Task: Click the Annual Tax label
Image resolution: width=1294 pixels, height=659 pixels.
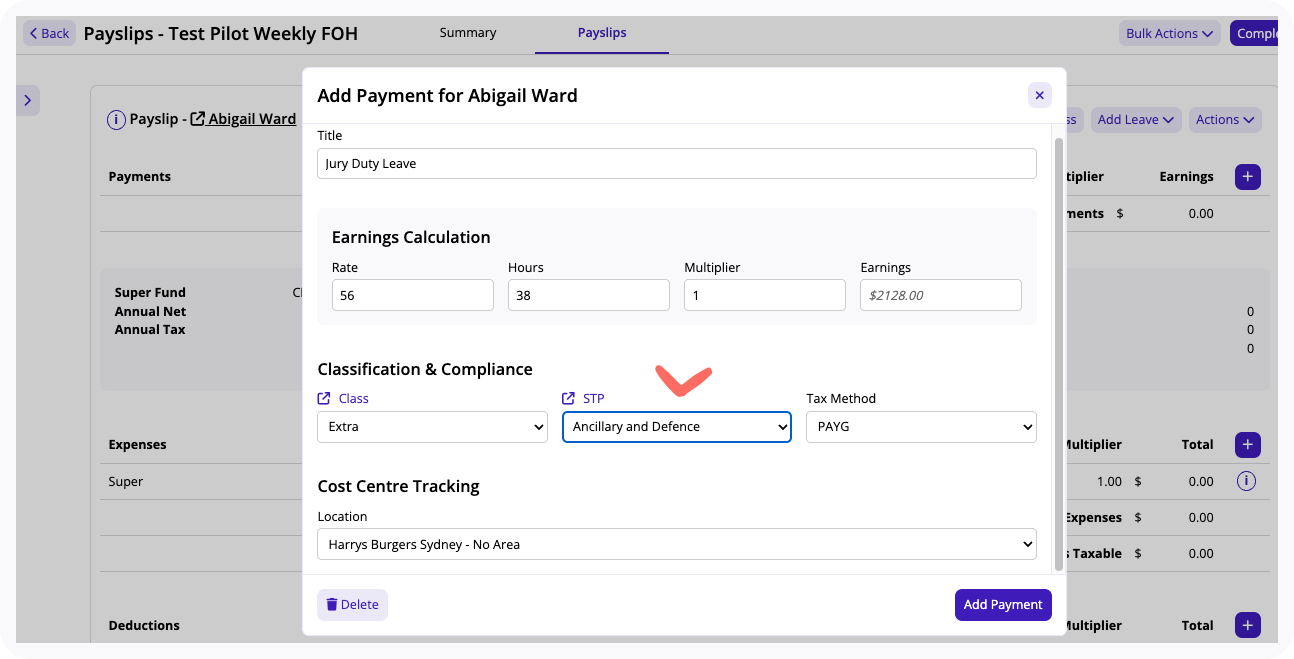Action: [x=150, y=329]
